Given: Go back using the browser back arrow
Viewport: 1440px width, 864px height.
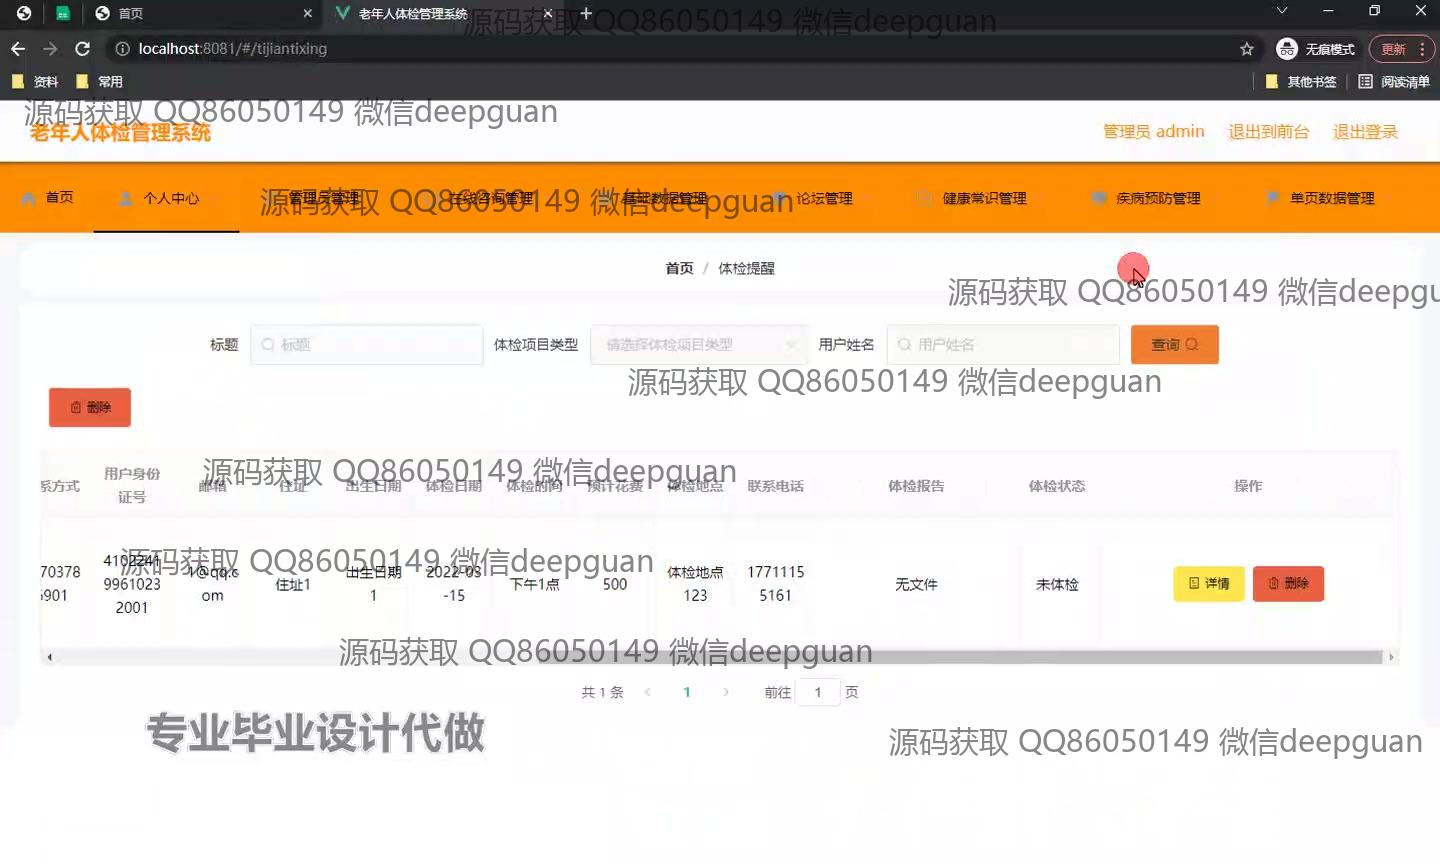Looking at the screenshot, I should point(18,49).
